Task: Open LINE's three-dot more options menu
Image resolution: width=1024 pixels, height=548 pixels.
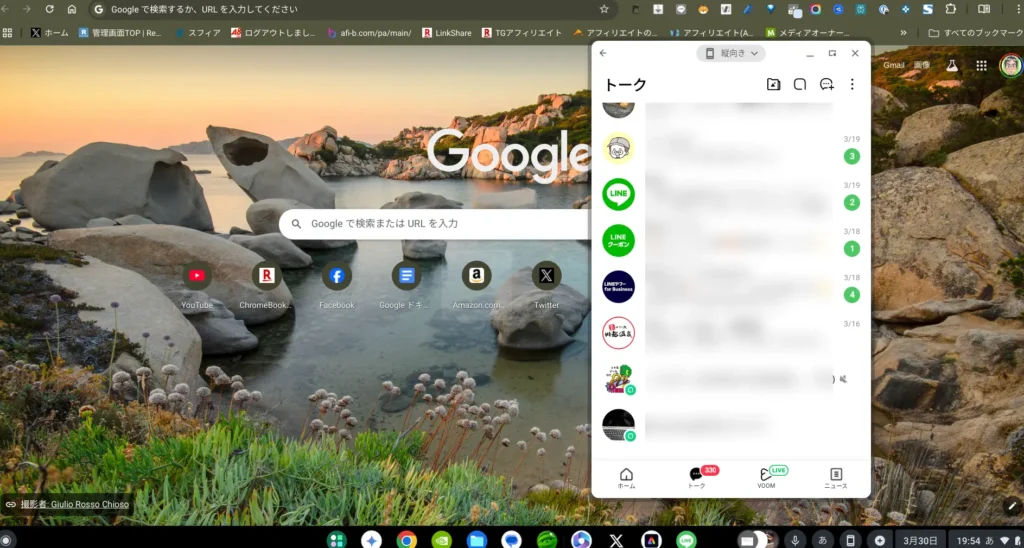Action: point(852,85)
